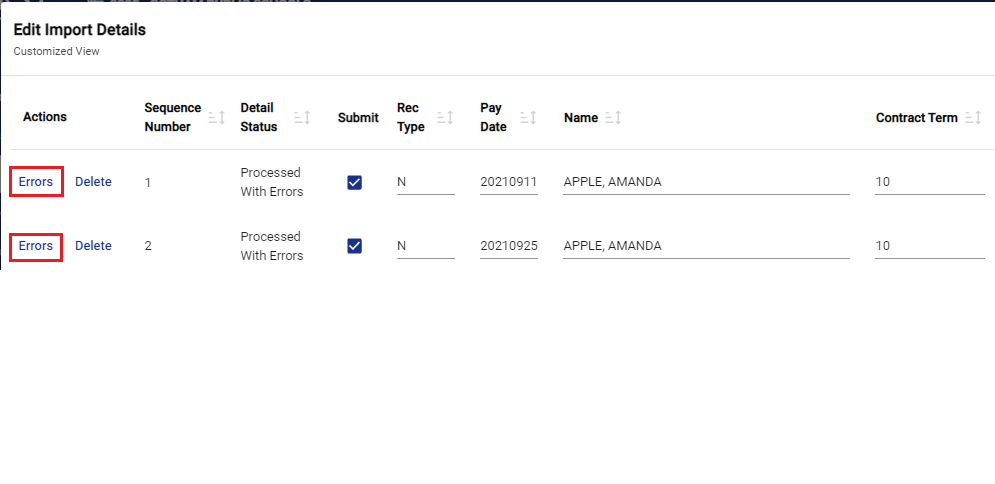The image size is (995, 484).
Task: Edit Rec Type field in first row
Action: [x=425, y=182]
